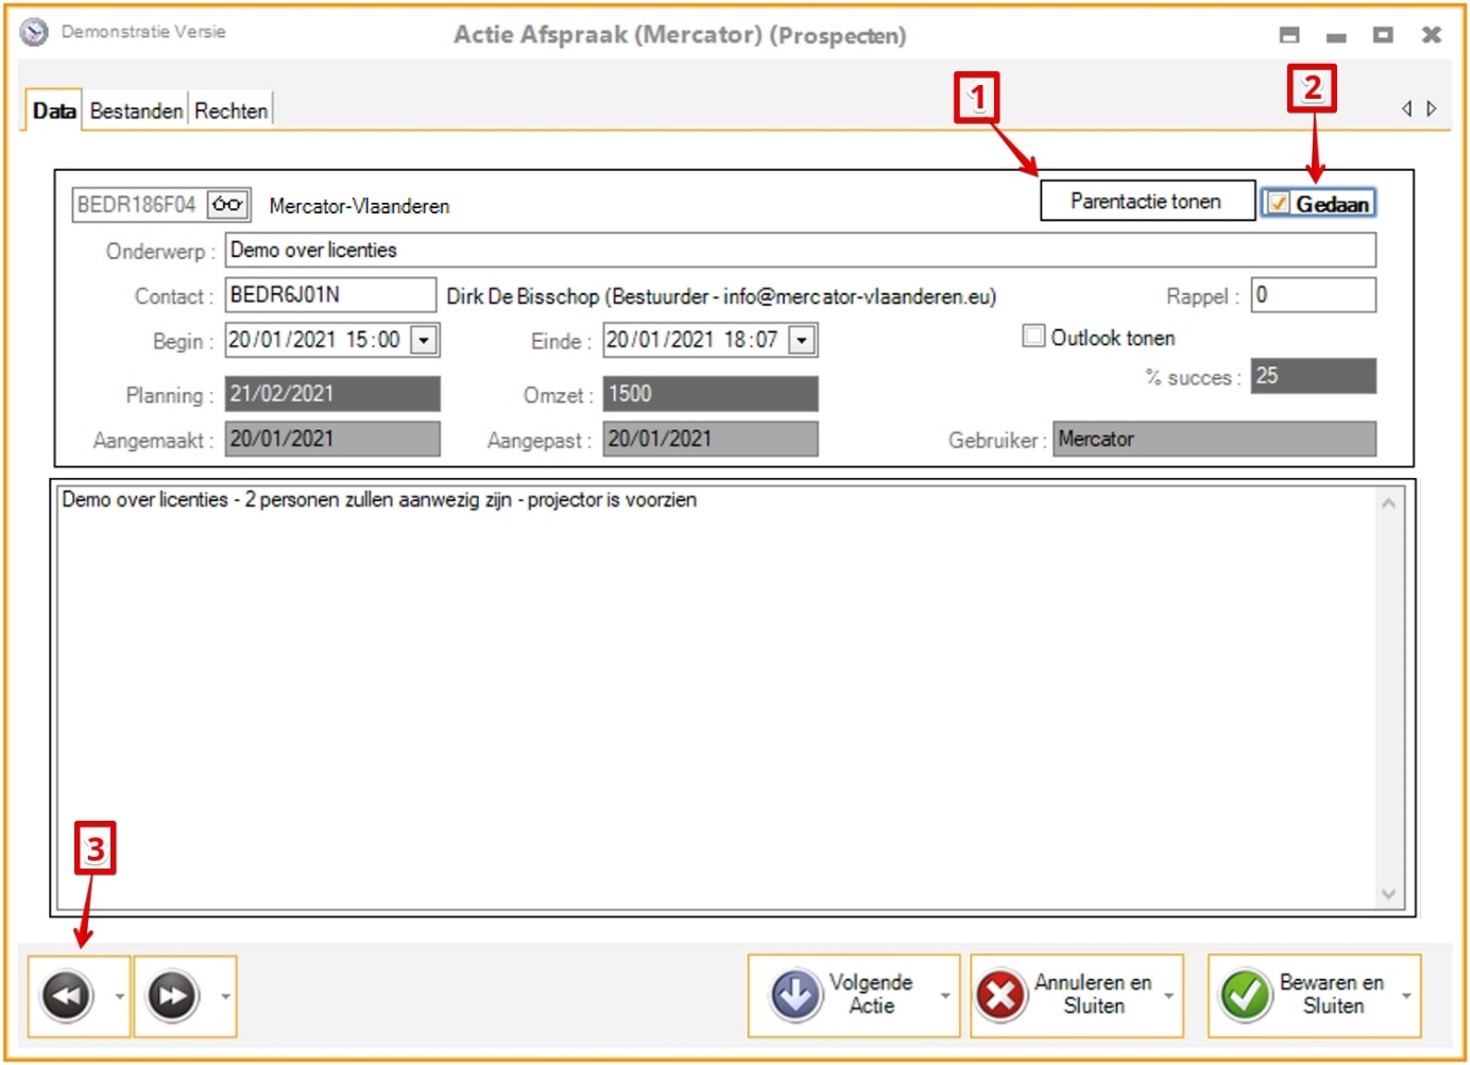Click the Onderwerp text field
The height and width of the screenshot is (1065, 1470).
(x=799, y=250)
